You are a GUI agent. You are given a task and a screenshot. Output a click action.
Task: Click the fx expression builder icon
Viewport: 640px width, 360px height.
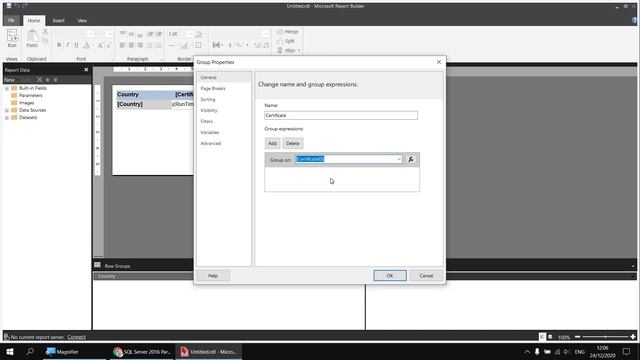coord(411,159)
